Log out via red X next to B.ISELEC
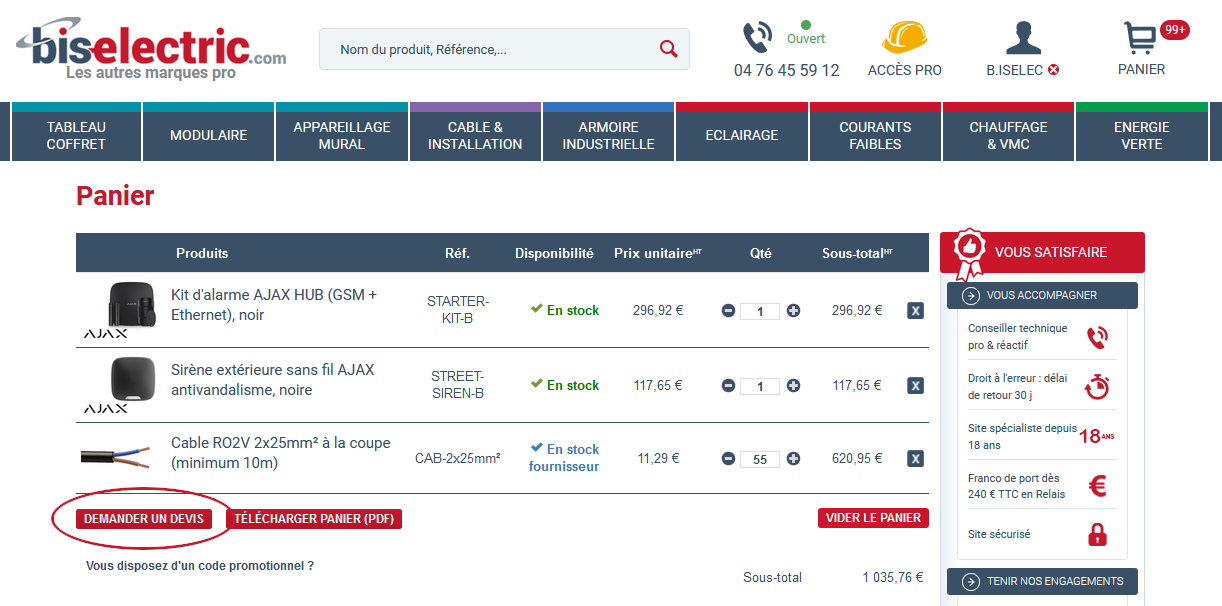Viewport: 1222px width, 606px height. coord(1053,70)
